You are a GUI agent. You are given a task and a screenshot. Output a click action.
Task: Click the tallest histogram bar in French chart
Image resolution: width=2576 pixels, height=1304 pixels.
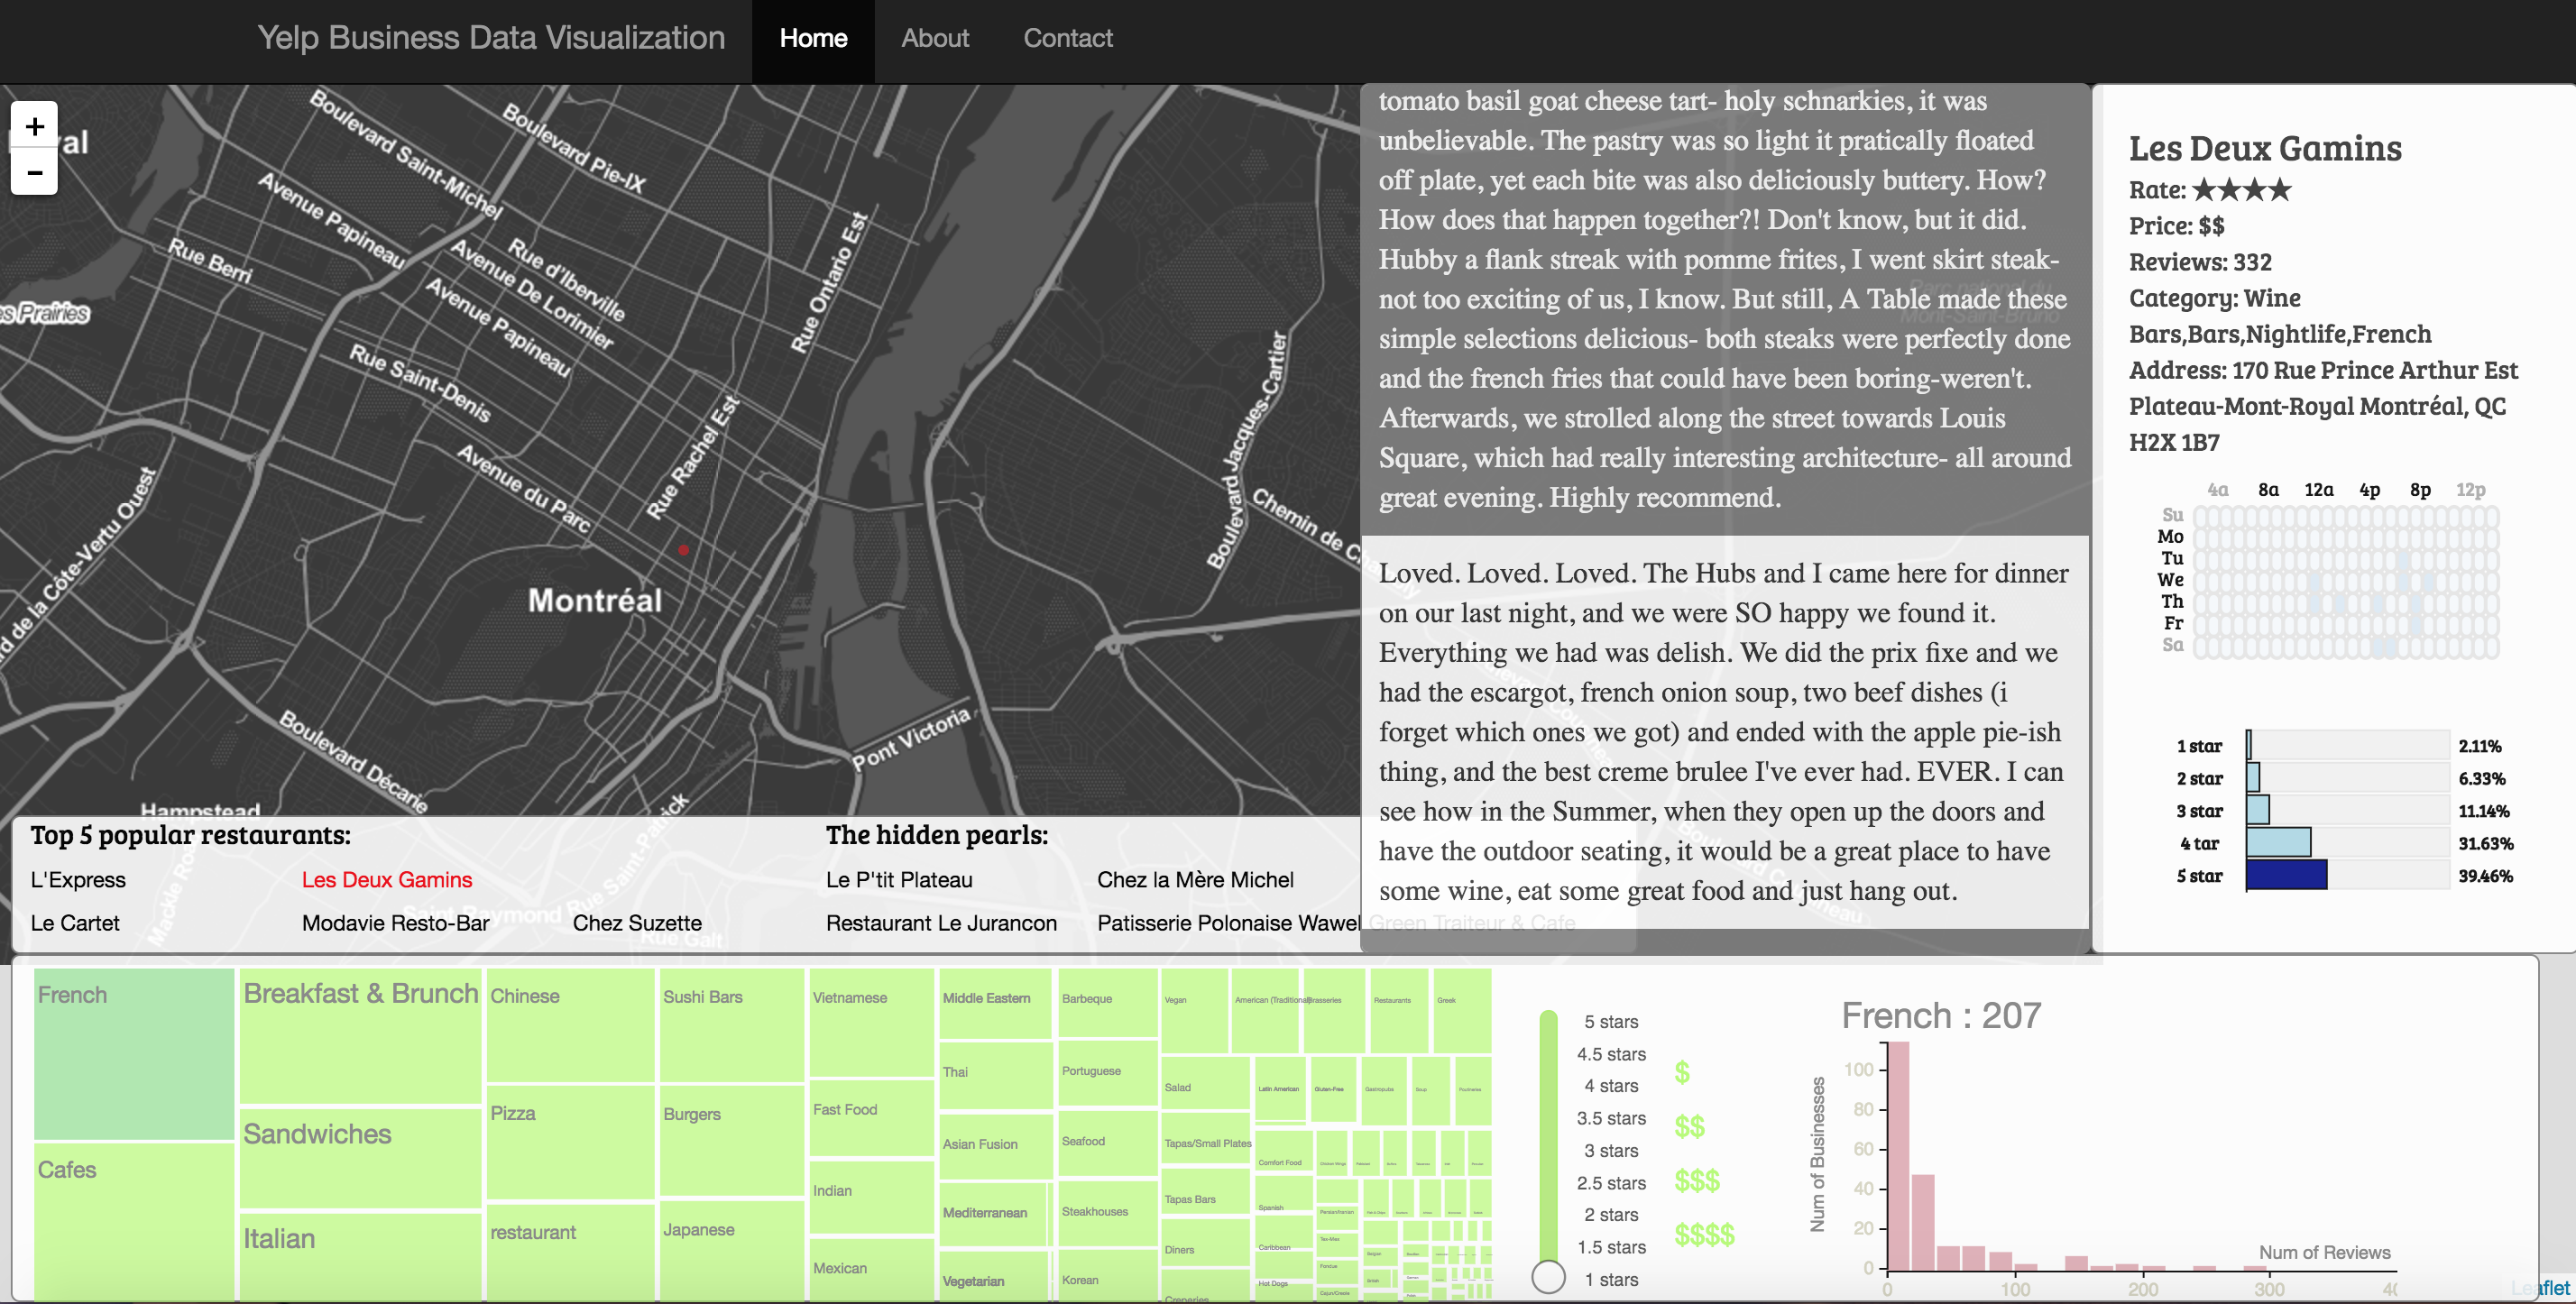pos(1897,1155)
